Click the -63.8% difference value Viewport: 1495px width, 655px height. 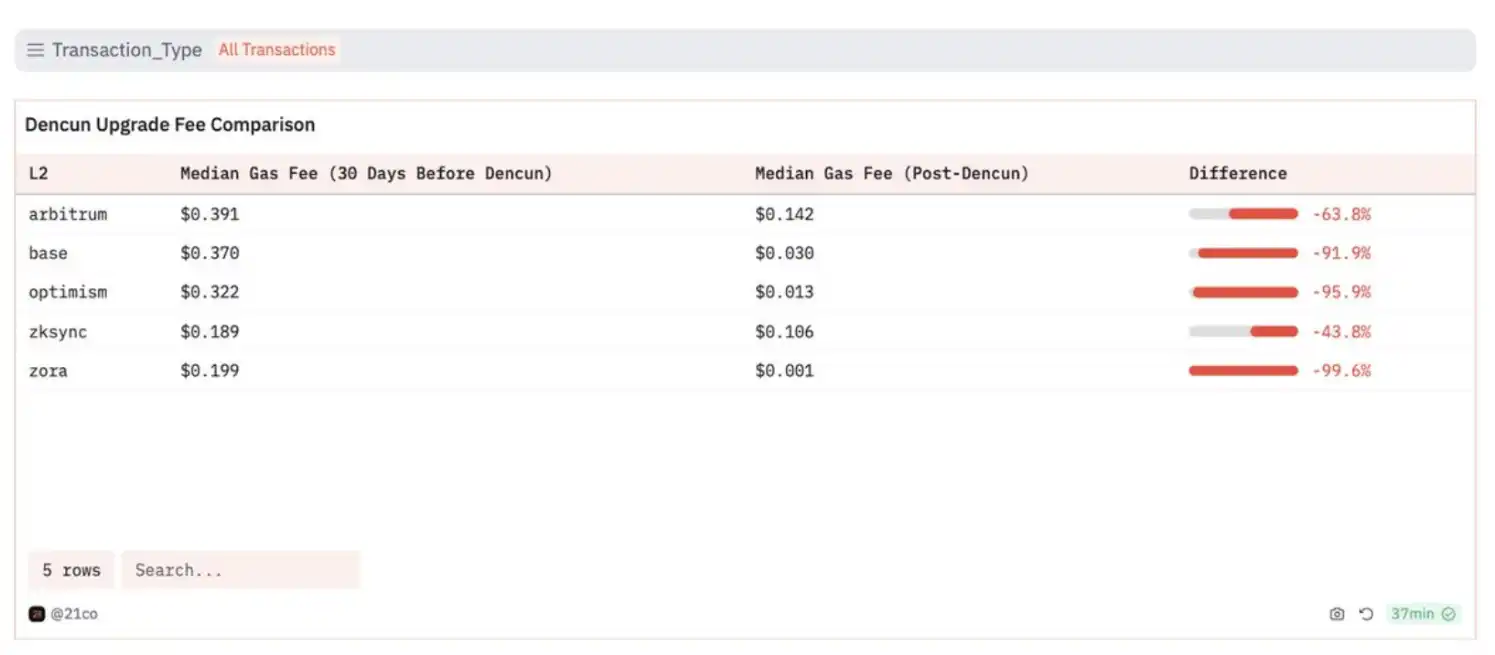[1341, 214]
